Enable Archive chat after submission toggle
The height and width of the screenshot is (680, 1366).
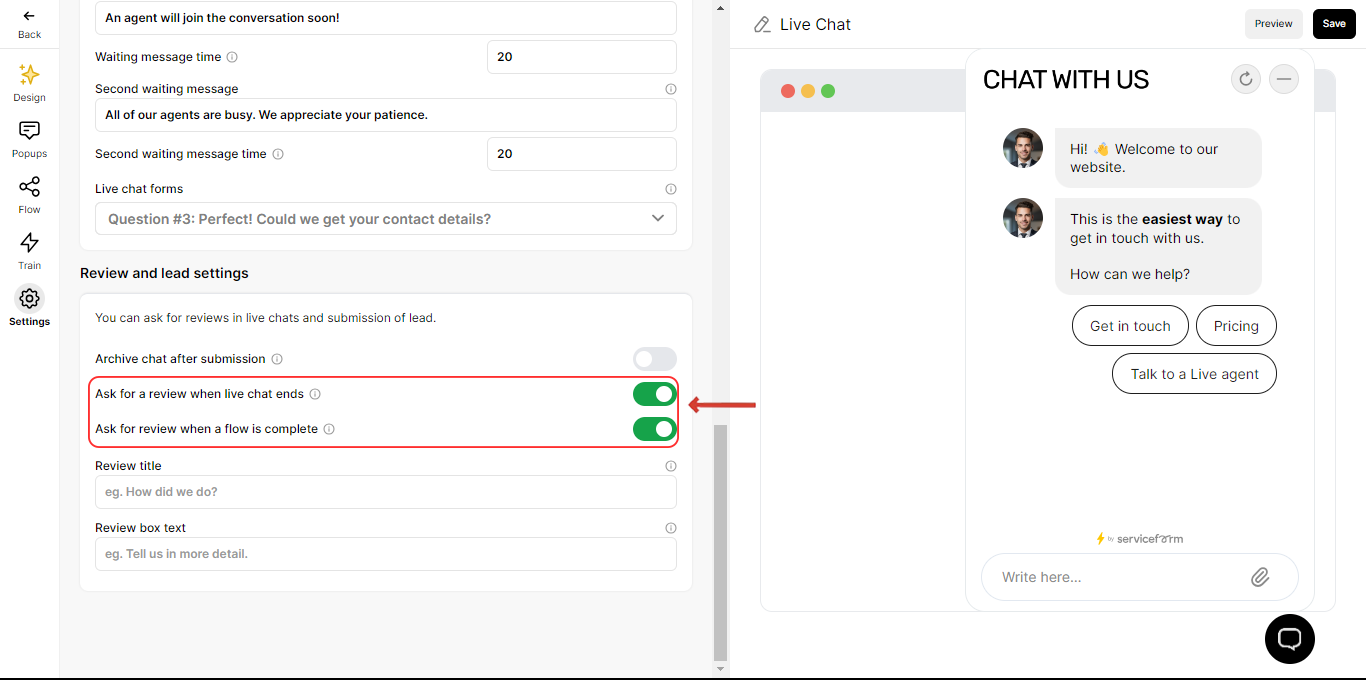[655, 359]
